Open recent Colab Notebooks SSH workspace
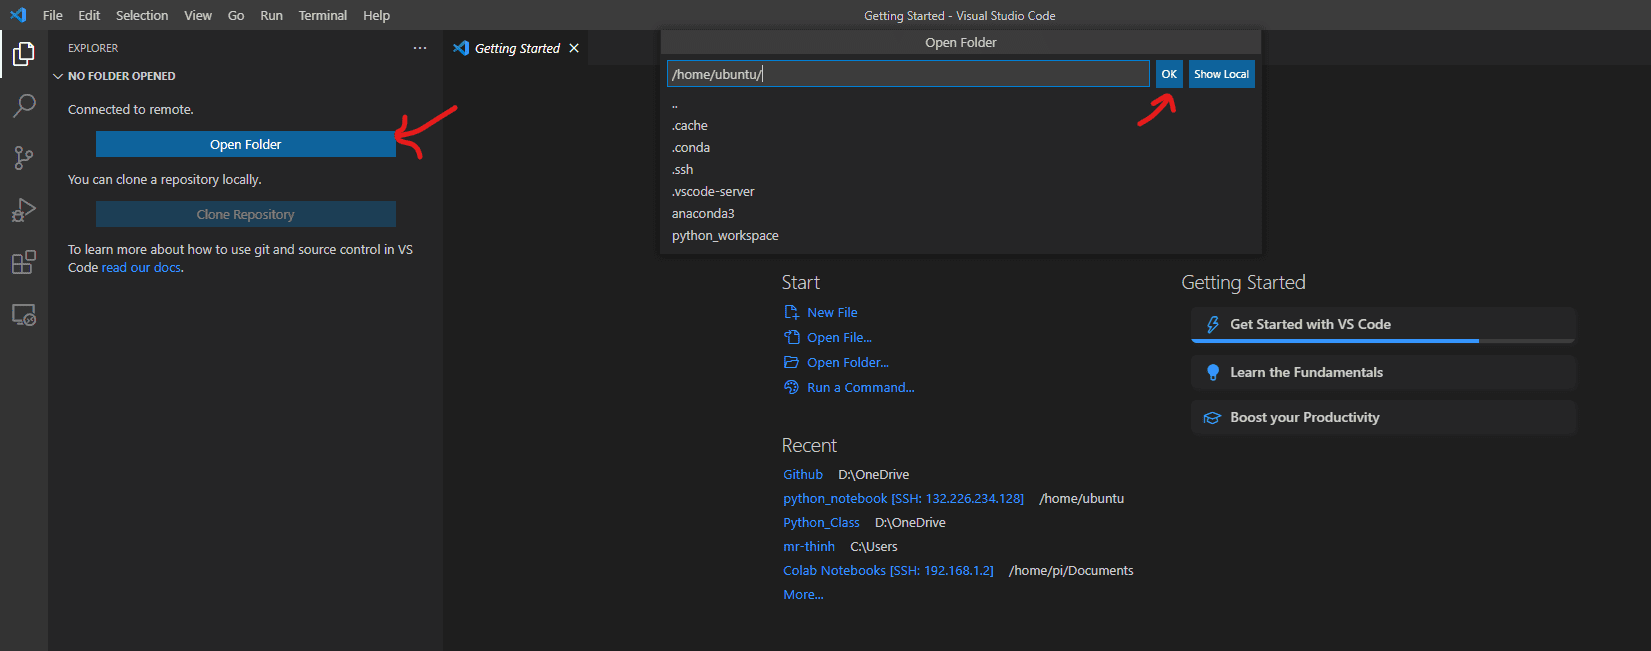This screenshot has height=651, width=1651. click(x=888, y=571)
